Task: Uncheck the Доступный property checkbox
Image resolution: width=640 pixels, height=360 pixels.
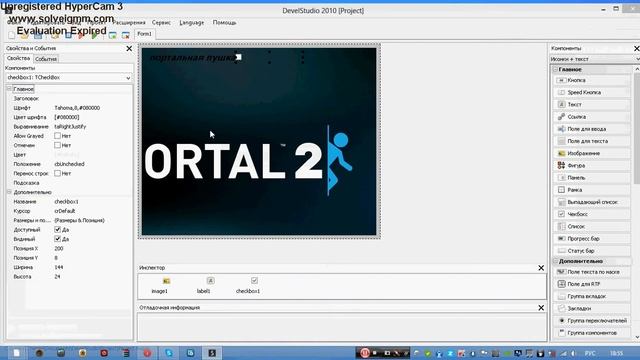Action: pyautogui.click(x=58, y=230)
